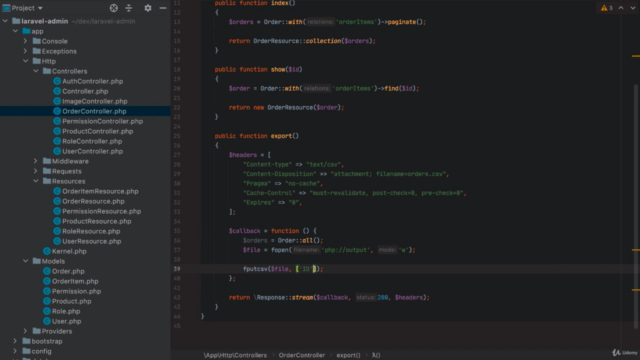Viewport: 640px width, 360px height.
Task: Click the folder icon of Controllers
Action: point(47,71)
